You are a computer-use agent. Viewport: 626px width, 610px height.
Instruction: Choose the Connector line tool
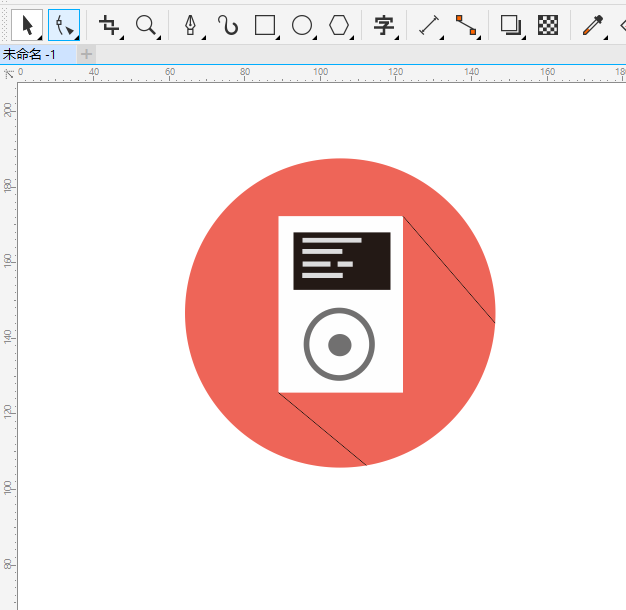coord(466,25)
